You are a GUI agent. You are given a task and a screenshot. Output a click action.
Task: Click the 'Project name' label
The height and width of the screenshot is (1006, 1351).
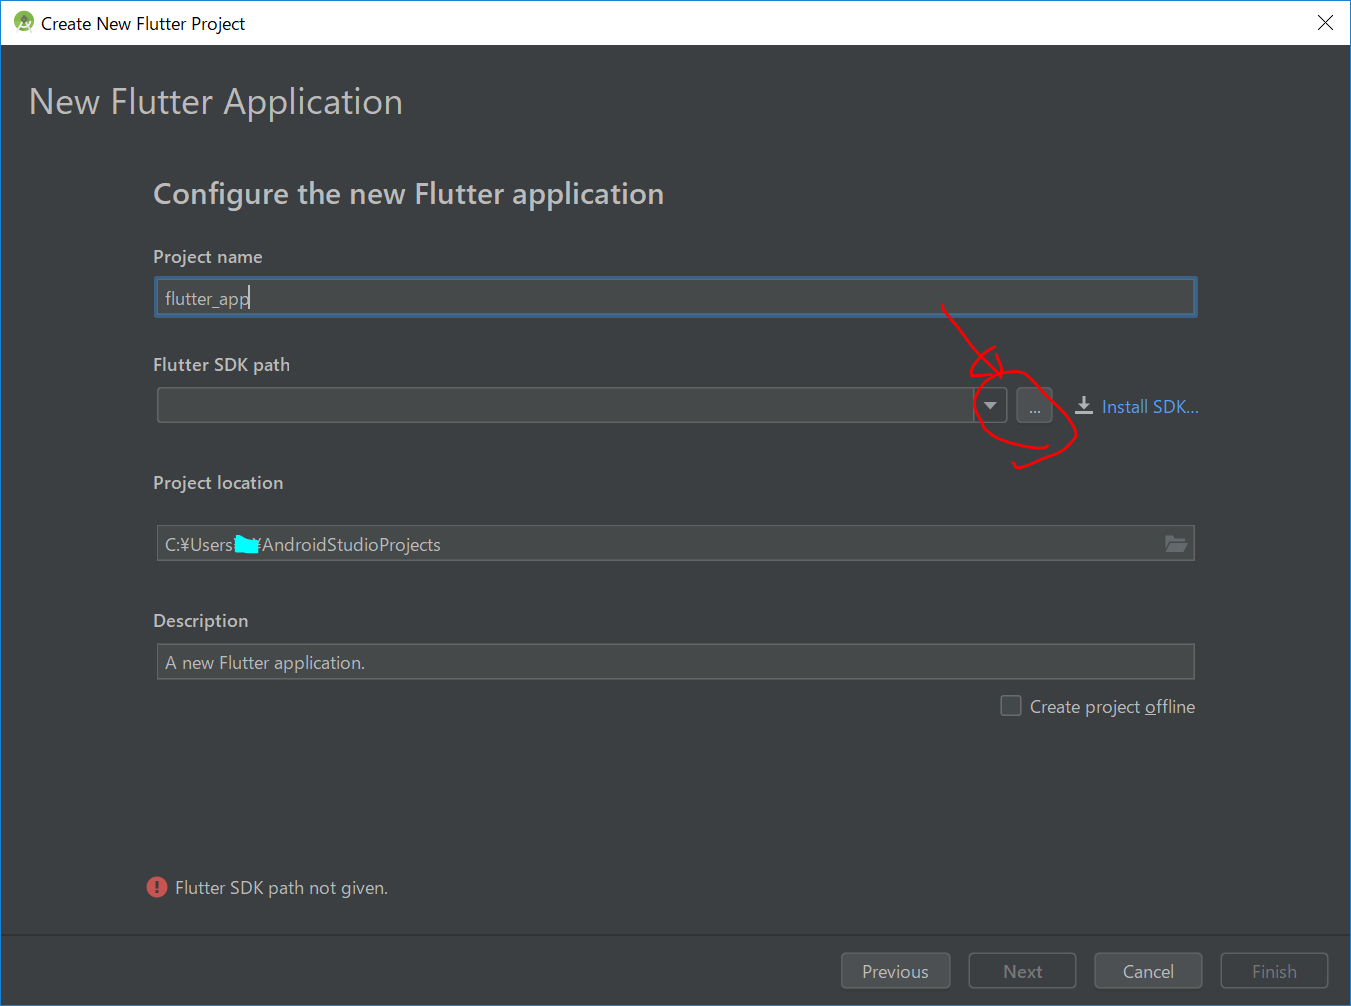208,257
